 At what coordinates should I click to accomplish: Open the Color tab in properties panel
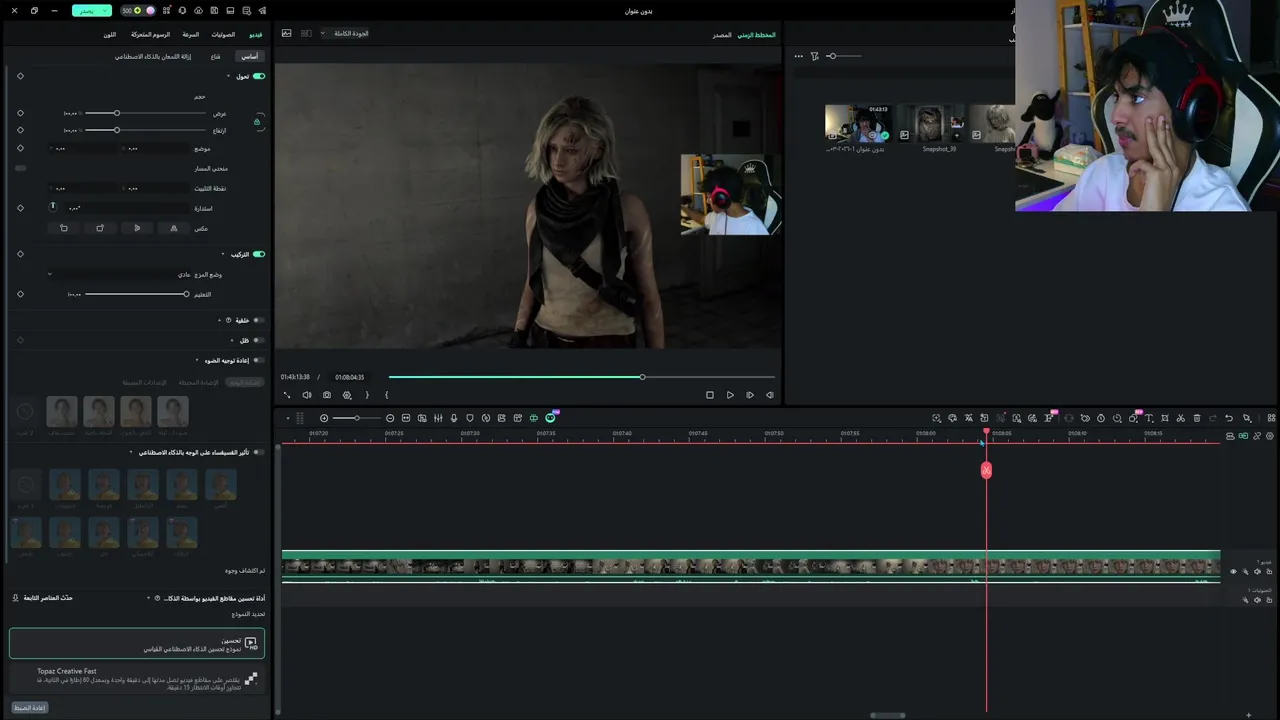(x=109, y=35)
